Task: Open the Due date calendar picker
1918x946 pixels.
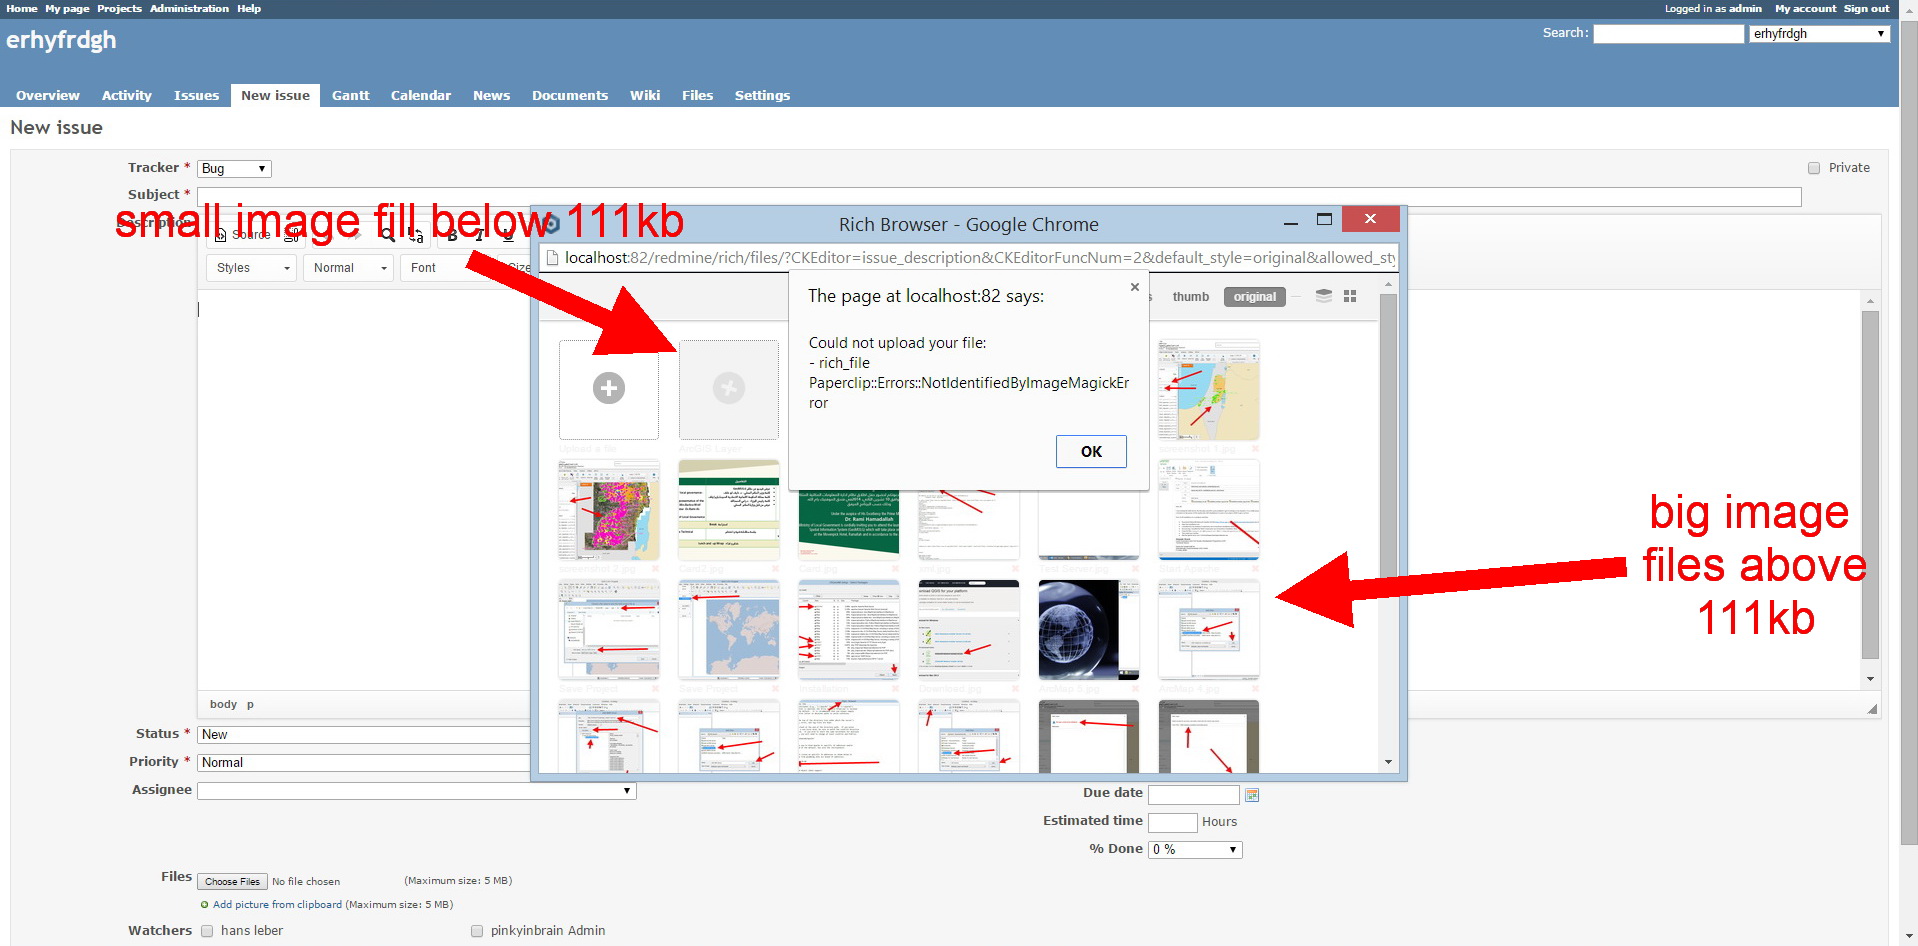Action: point(1252,795)
